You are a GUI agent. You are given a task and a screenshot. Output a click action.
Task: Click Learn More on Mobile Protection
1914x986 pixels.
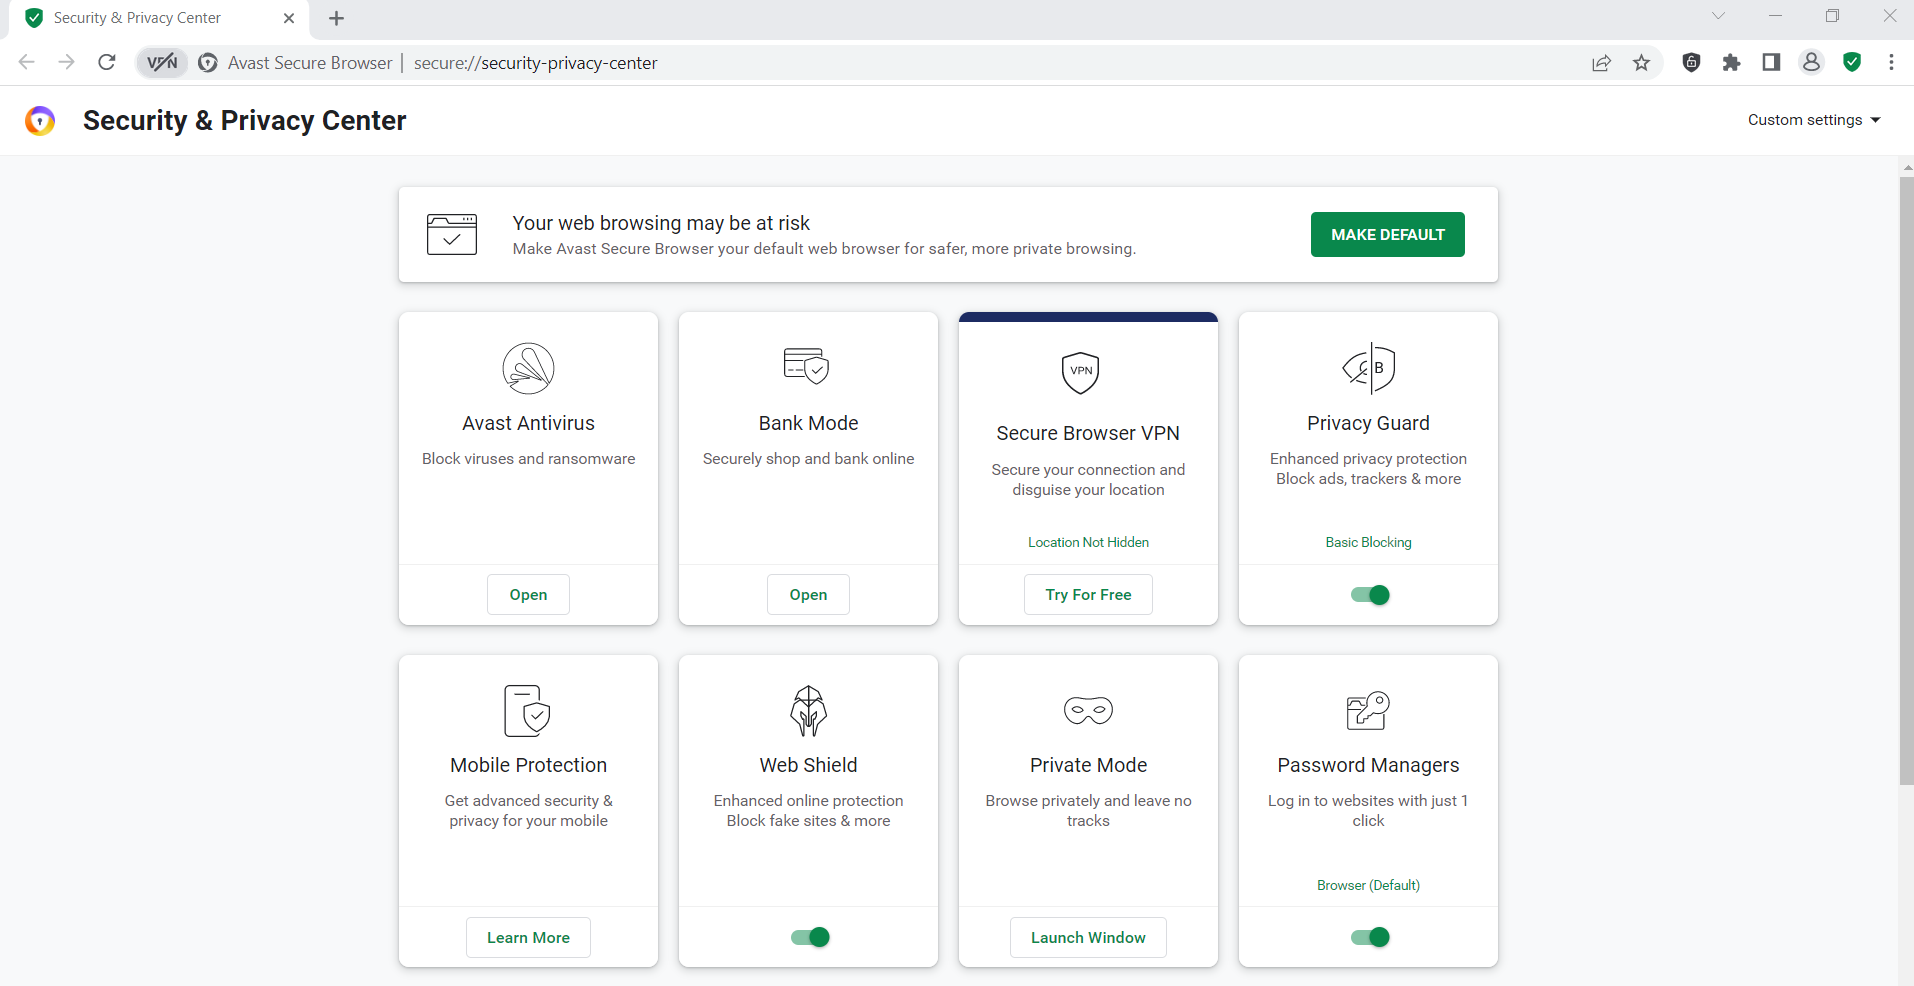(x=528, y=937)
